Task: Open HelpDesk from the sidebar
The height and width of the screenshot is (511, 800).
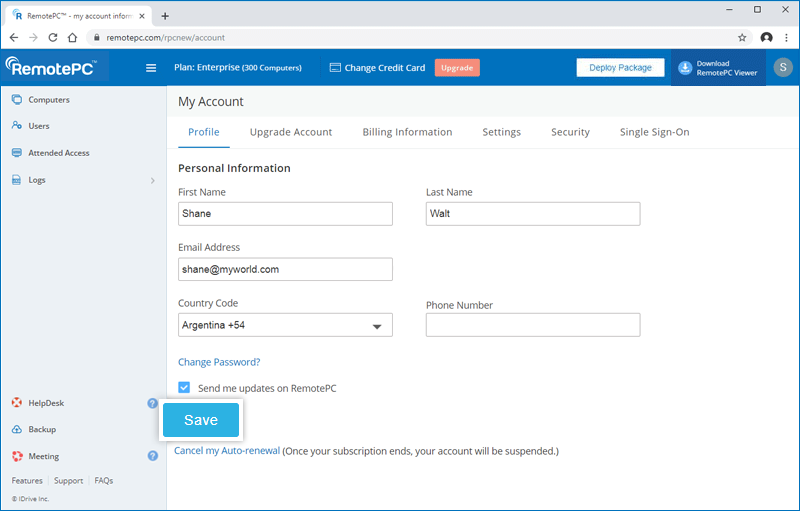Action: 38,403
